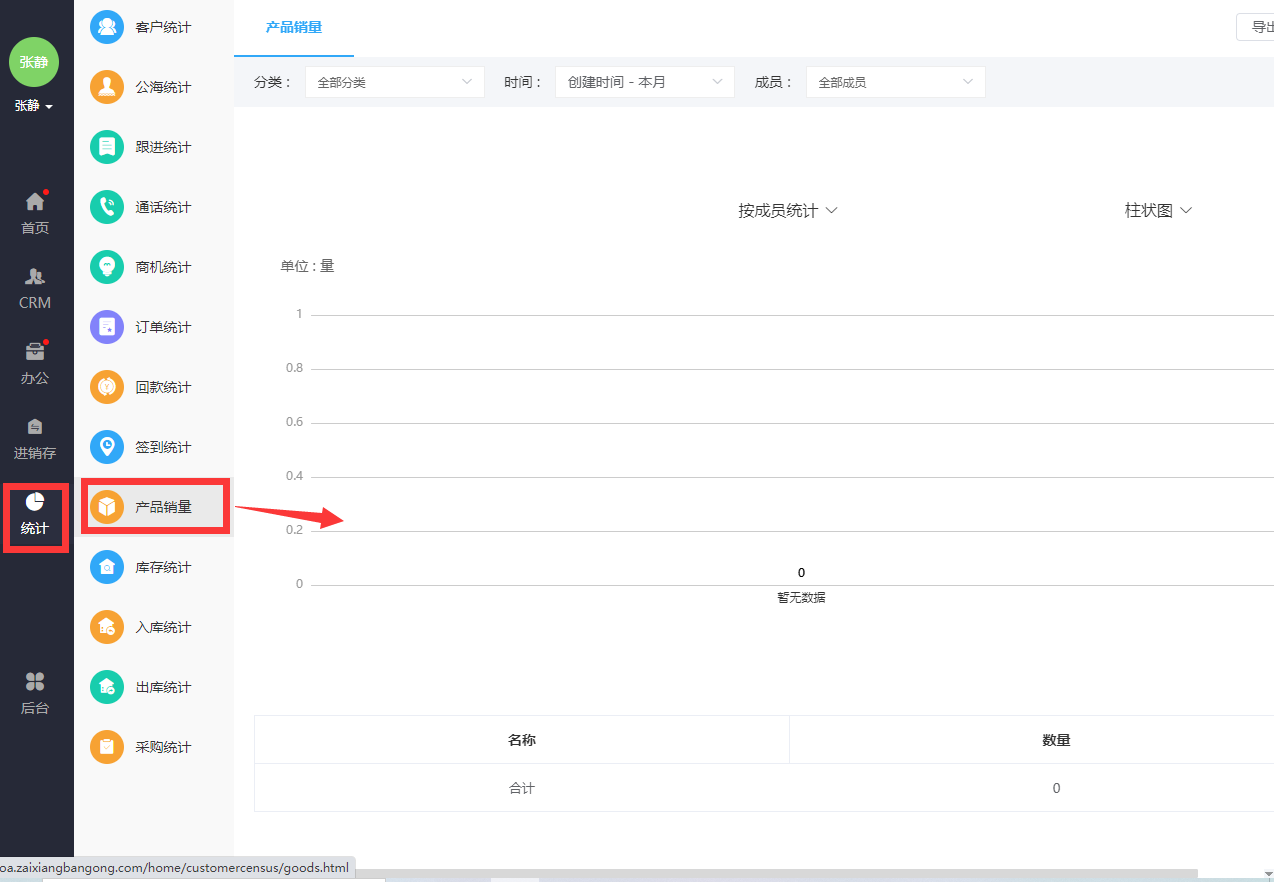Viewport: 1274px width, 882px height.
Task: Open the 跟进统计 menu entry
Action: tap(154, 147)
